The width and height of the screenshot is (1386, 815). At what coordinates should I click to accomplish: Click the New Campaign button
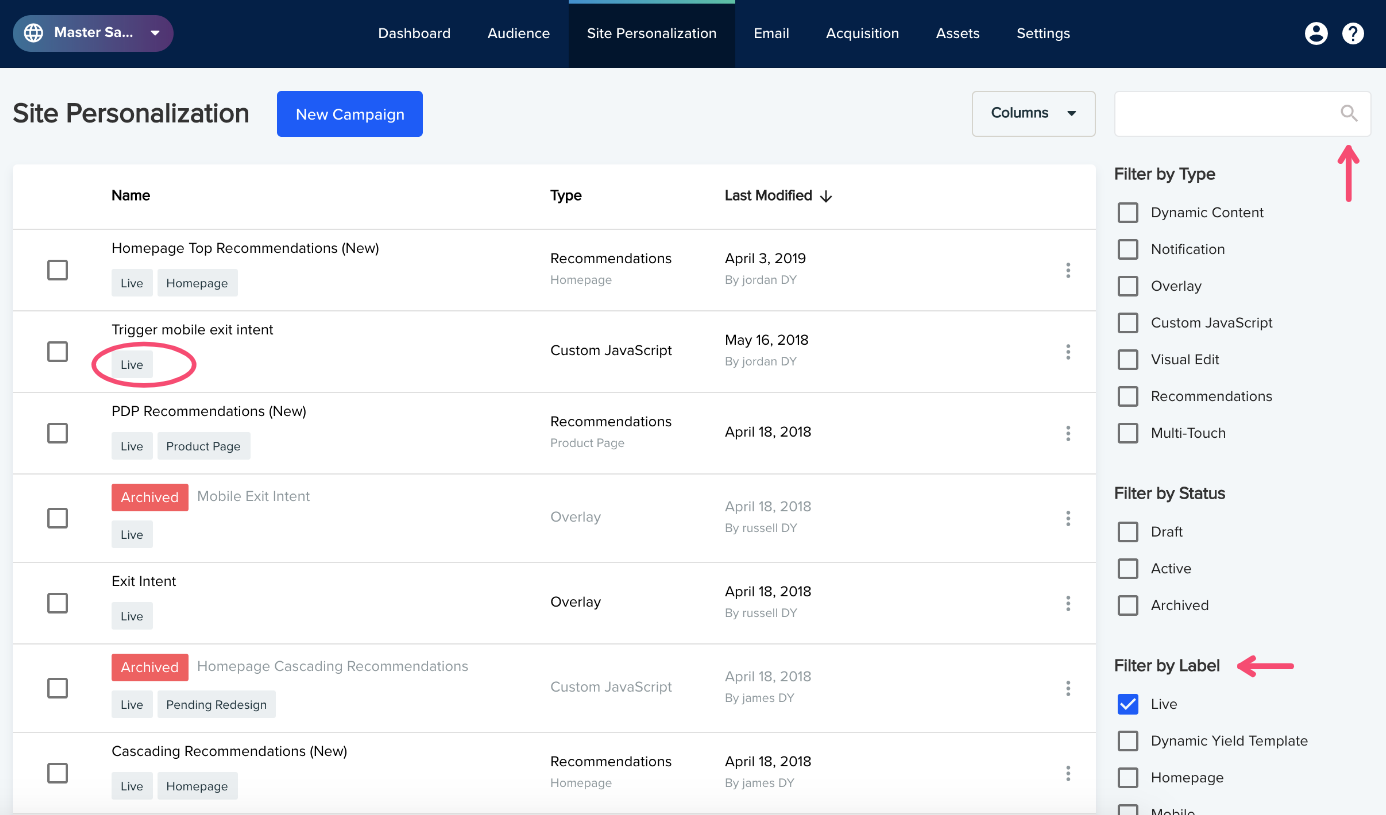pyautogui.click(x=350, y=114)
